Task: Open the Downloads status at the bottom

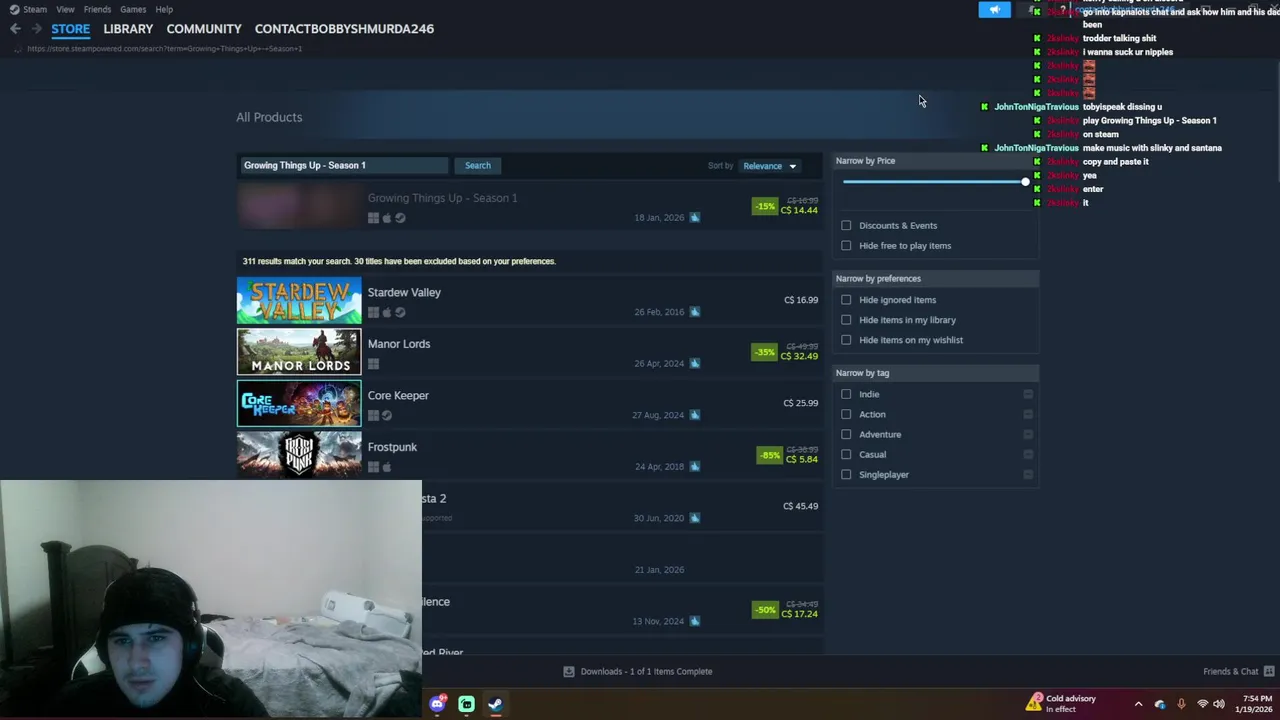Action: [x=637, y=671]
